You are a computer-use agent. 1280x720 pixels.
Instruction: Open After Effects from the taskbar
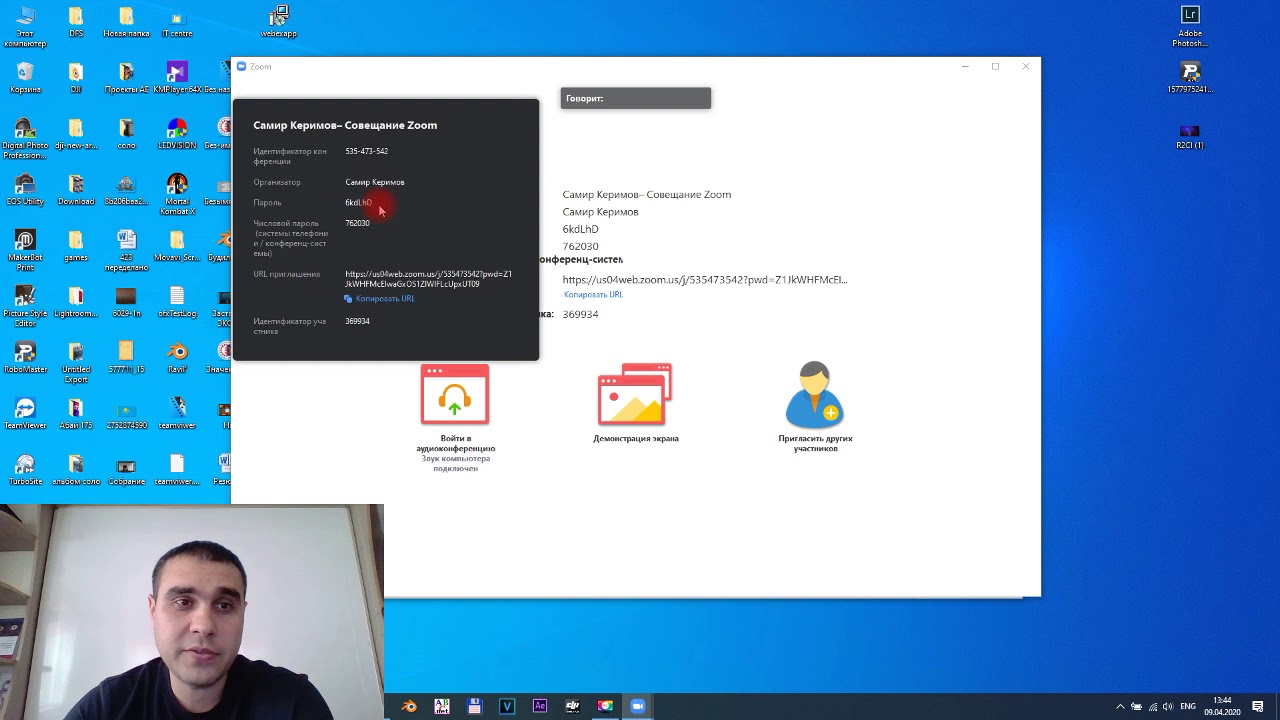click(540, 706)
